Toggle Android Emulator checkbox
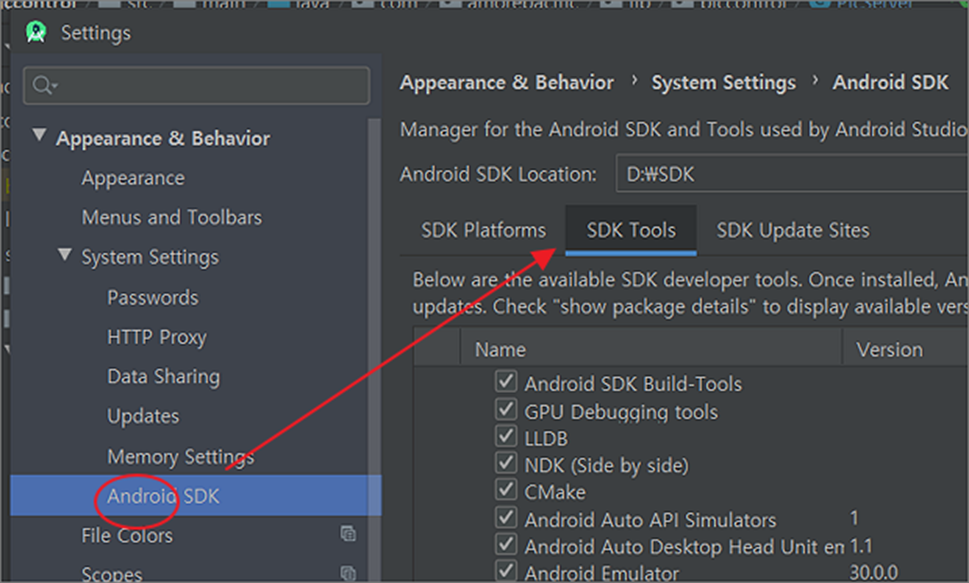This screenshot has height=583, width=969. [x=506, y=571]
